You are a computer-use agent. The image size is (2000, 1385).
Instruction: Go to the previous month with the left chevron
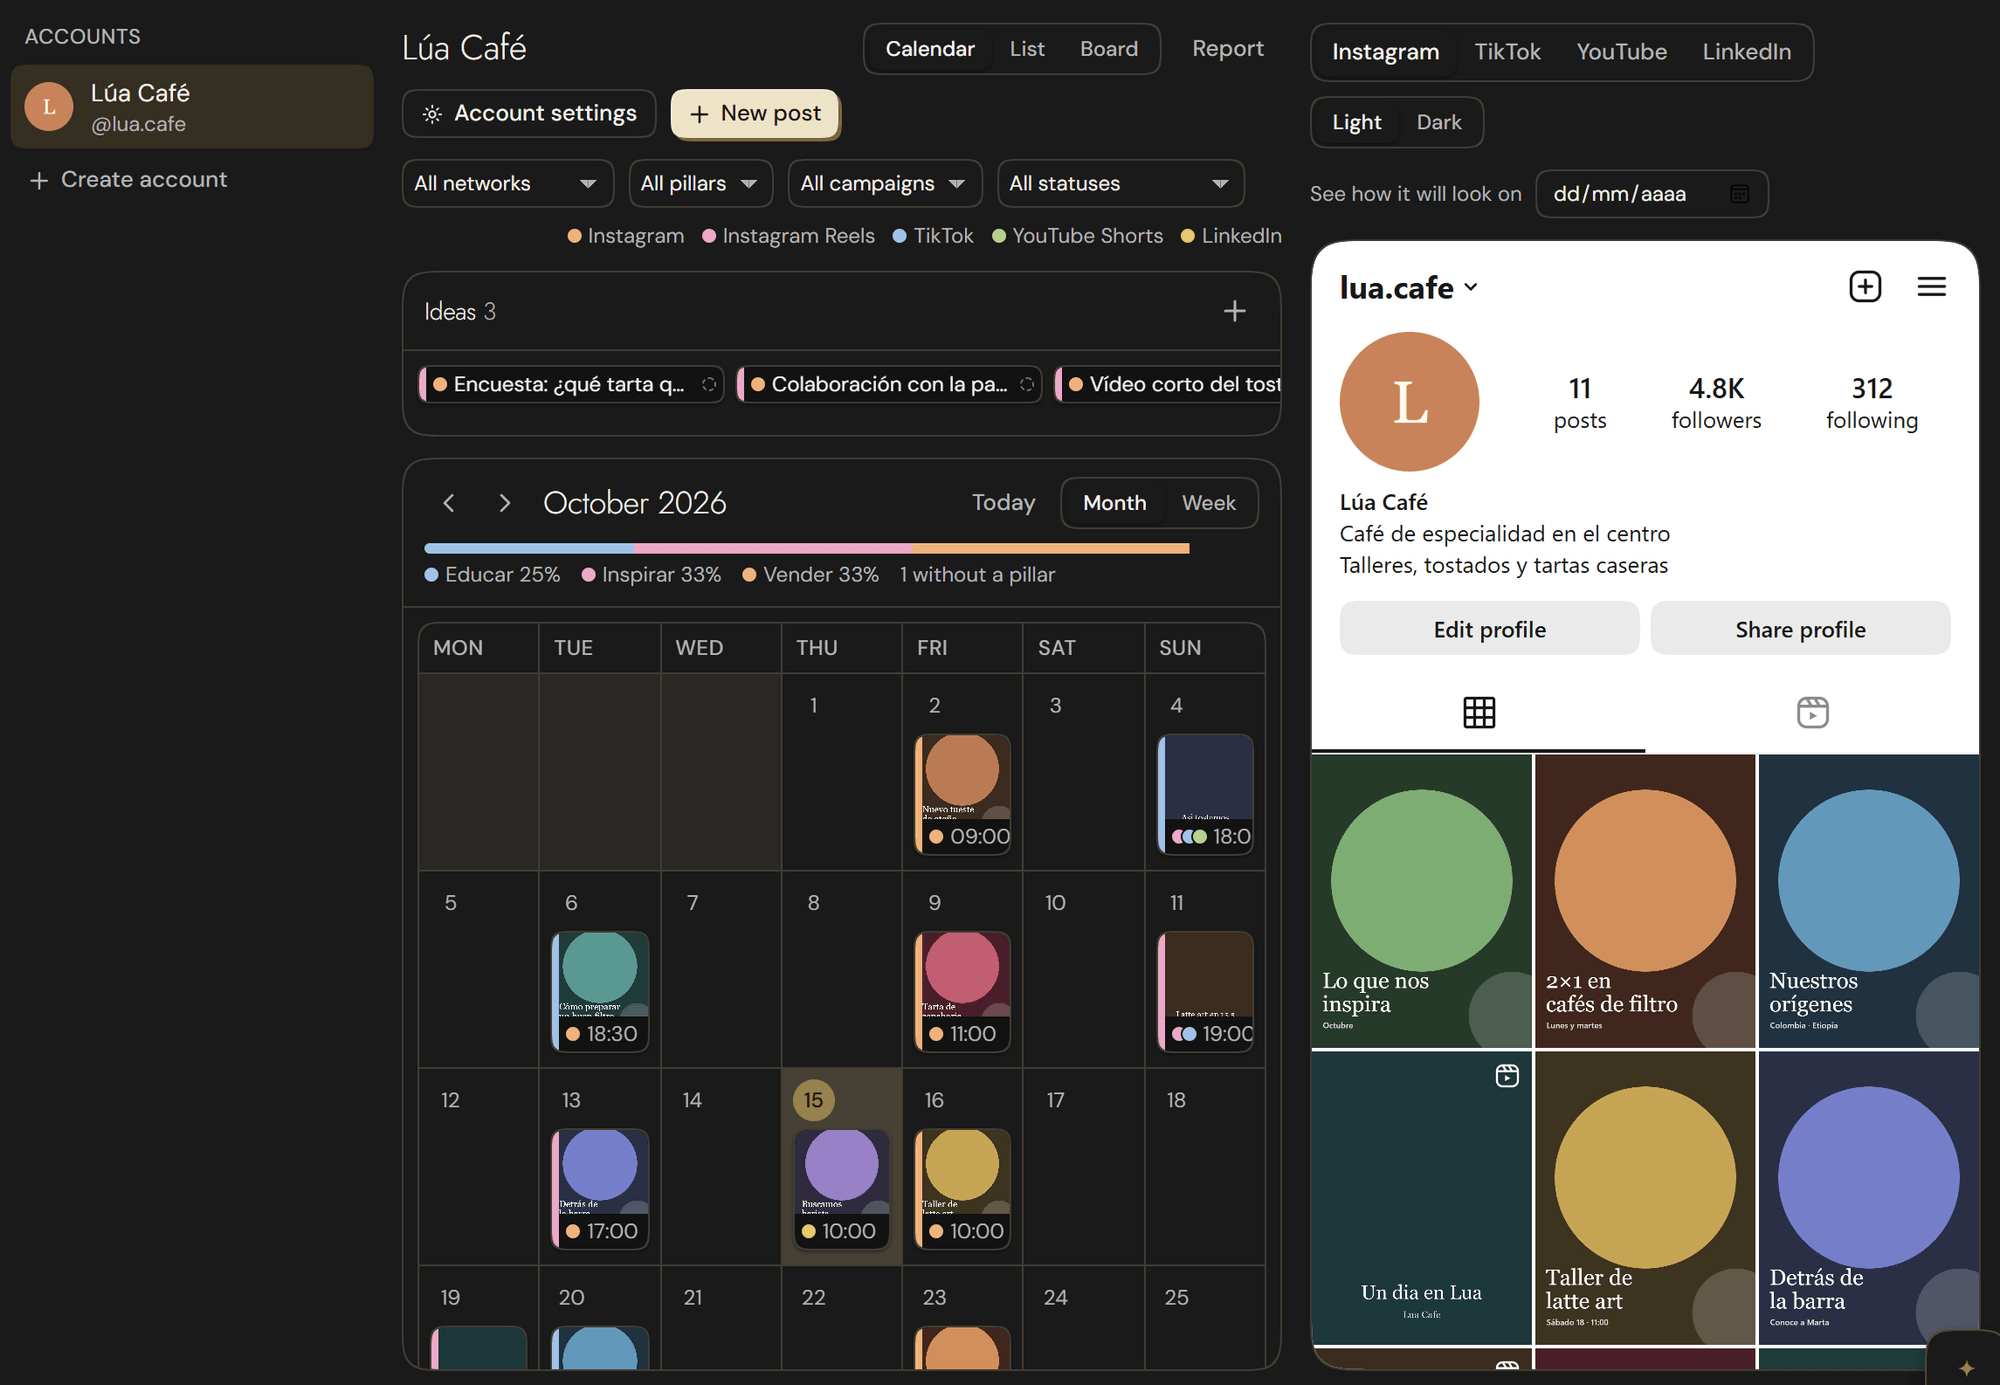click(449, 503)
